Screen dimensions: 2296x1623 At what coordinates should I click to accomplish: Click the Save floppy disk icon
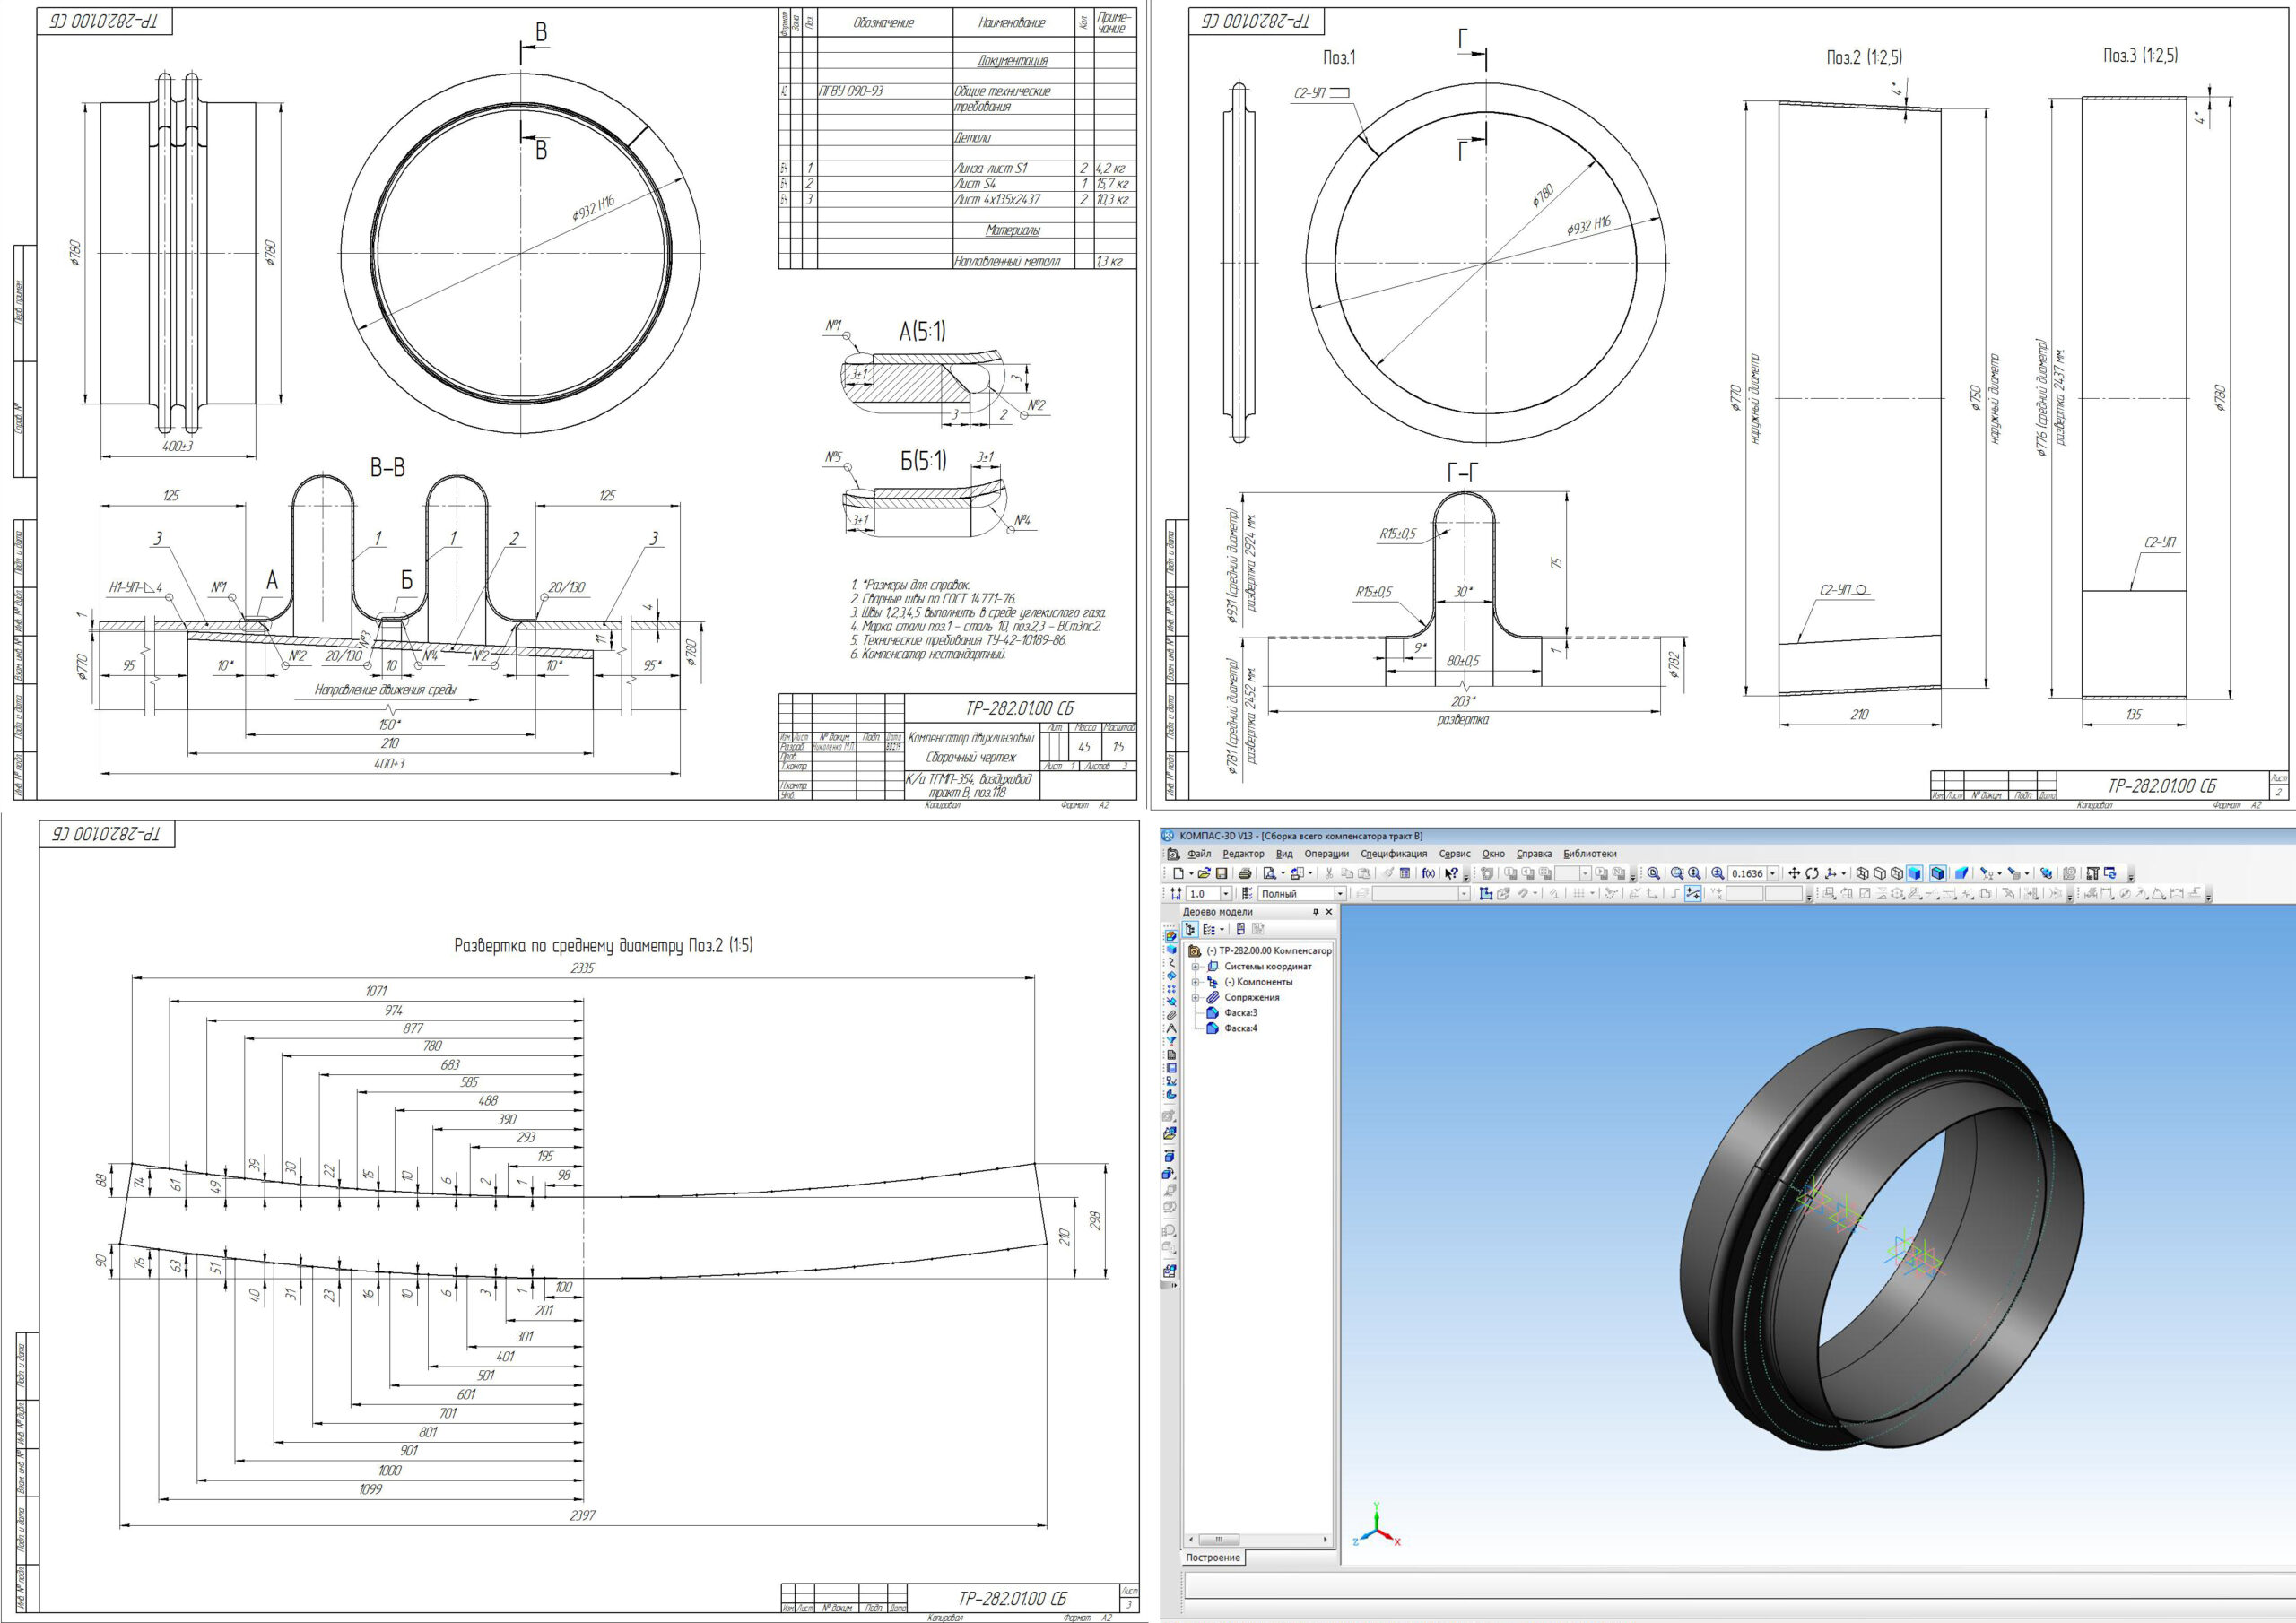[x=1222, y=874]
